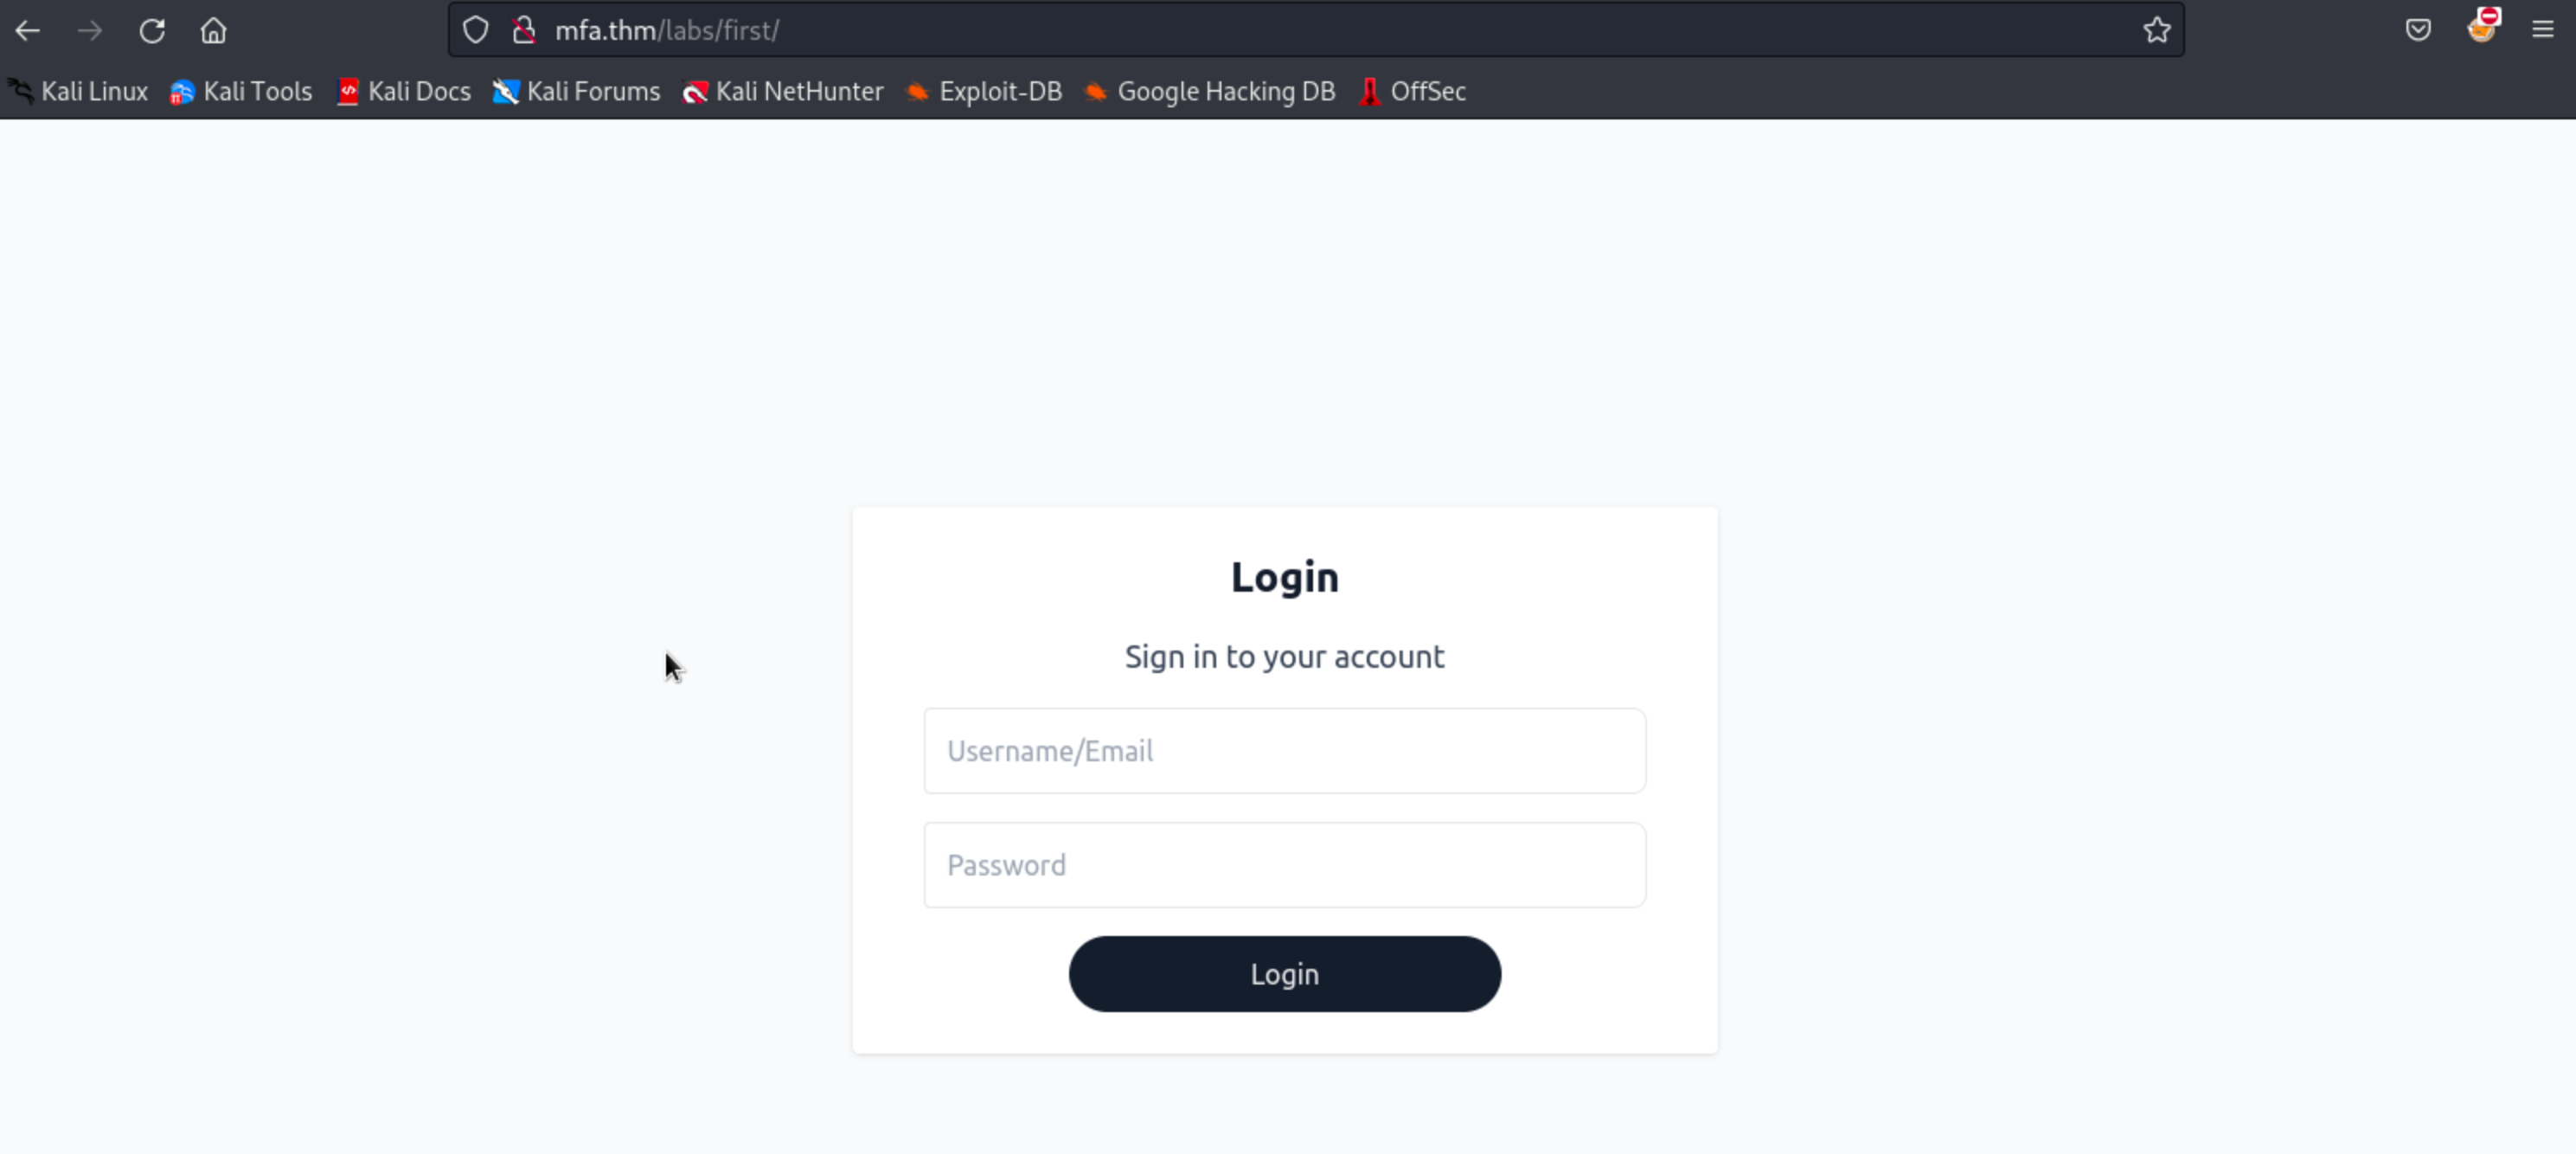Image resolution: width=2576 pixels, height=1154 pixels.
Task: Go to the browser home page
Action: click(x=213, y=30)
